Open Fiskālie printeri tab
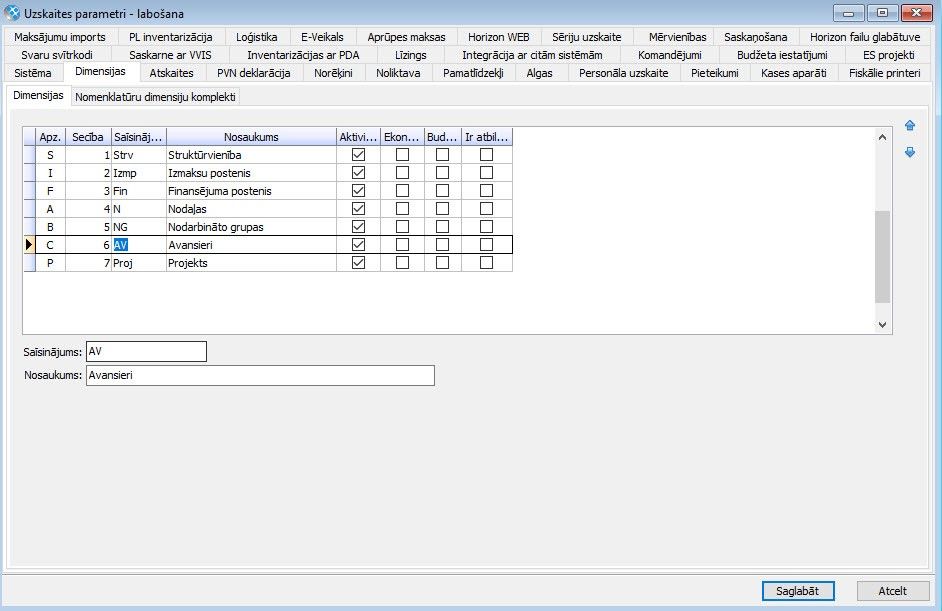The width and height of the screenshot is (942, 611). click(884, 73)
